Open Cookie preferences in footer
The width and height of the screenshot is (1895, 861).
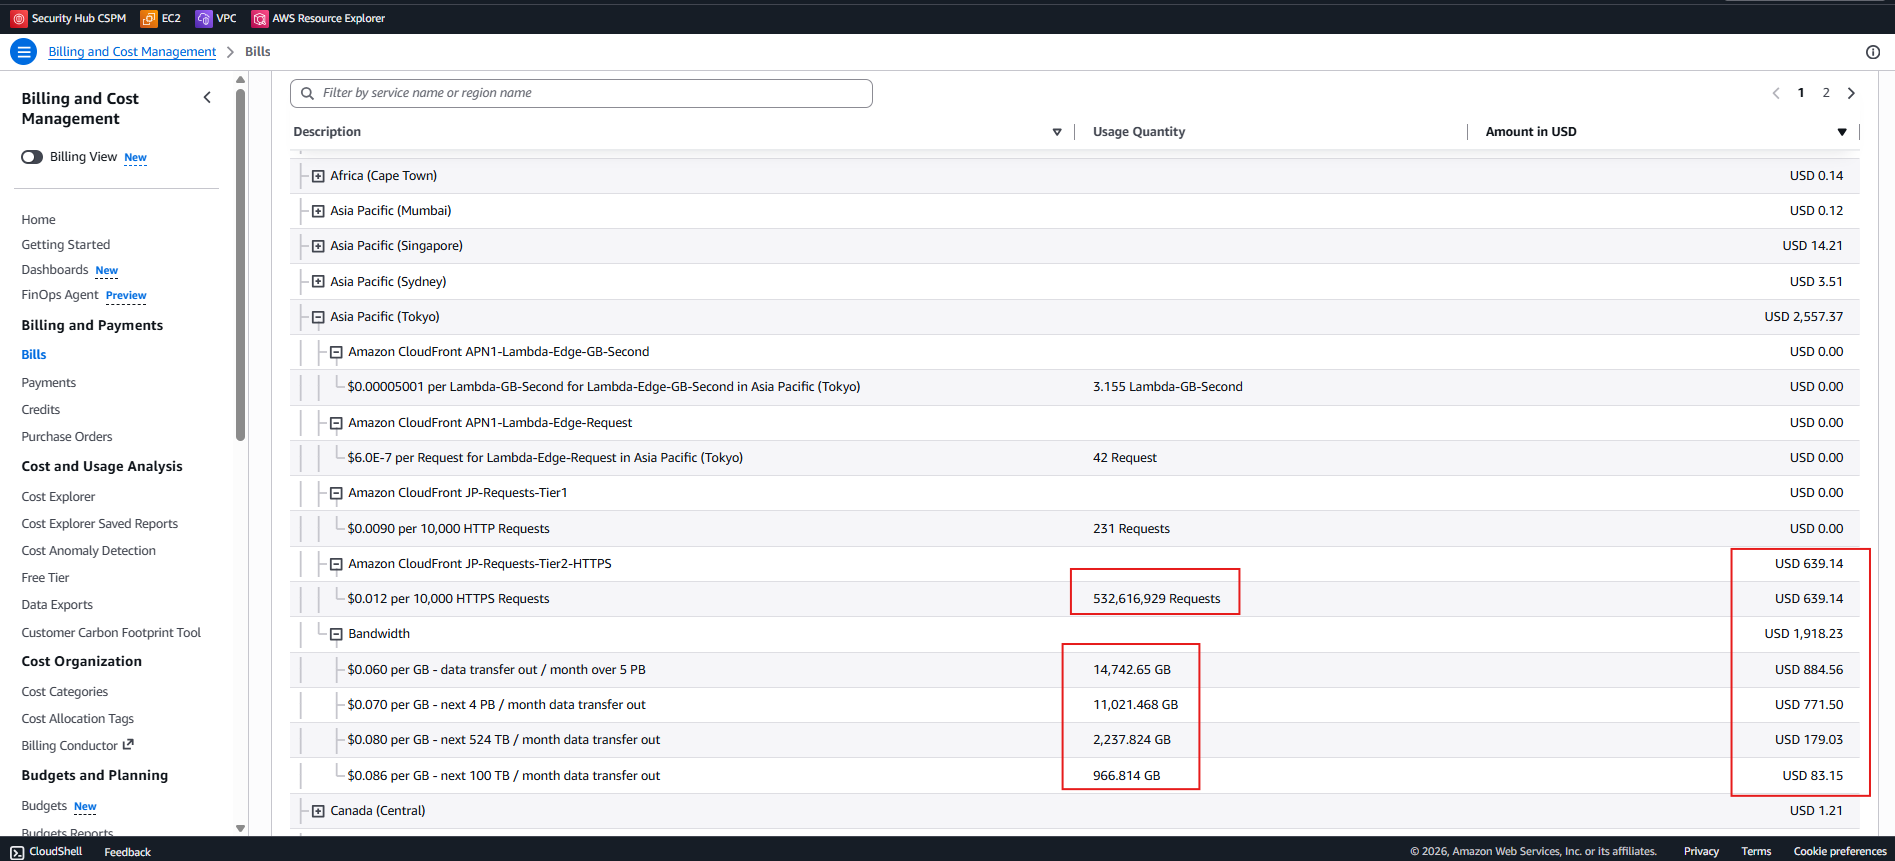tap(1840, 852)
